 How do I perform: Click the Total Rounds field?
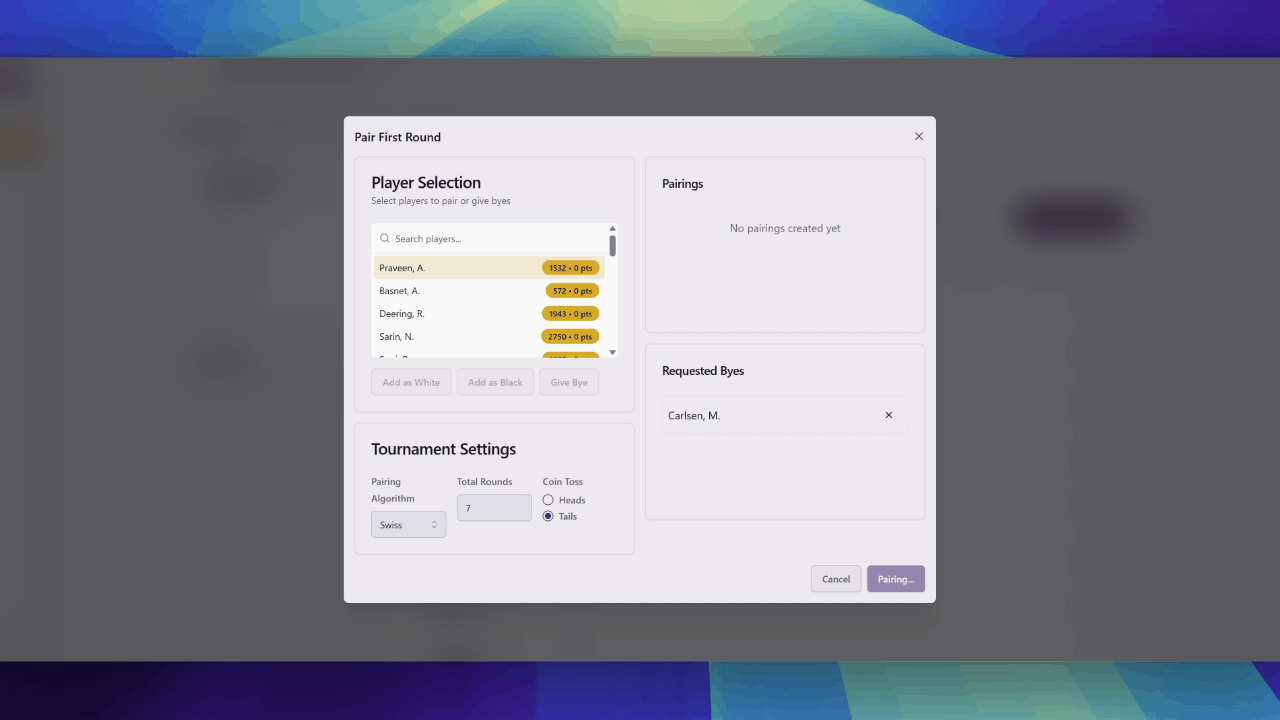pos(494,508)
